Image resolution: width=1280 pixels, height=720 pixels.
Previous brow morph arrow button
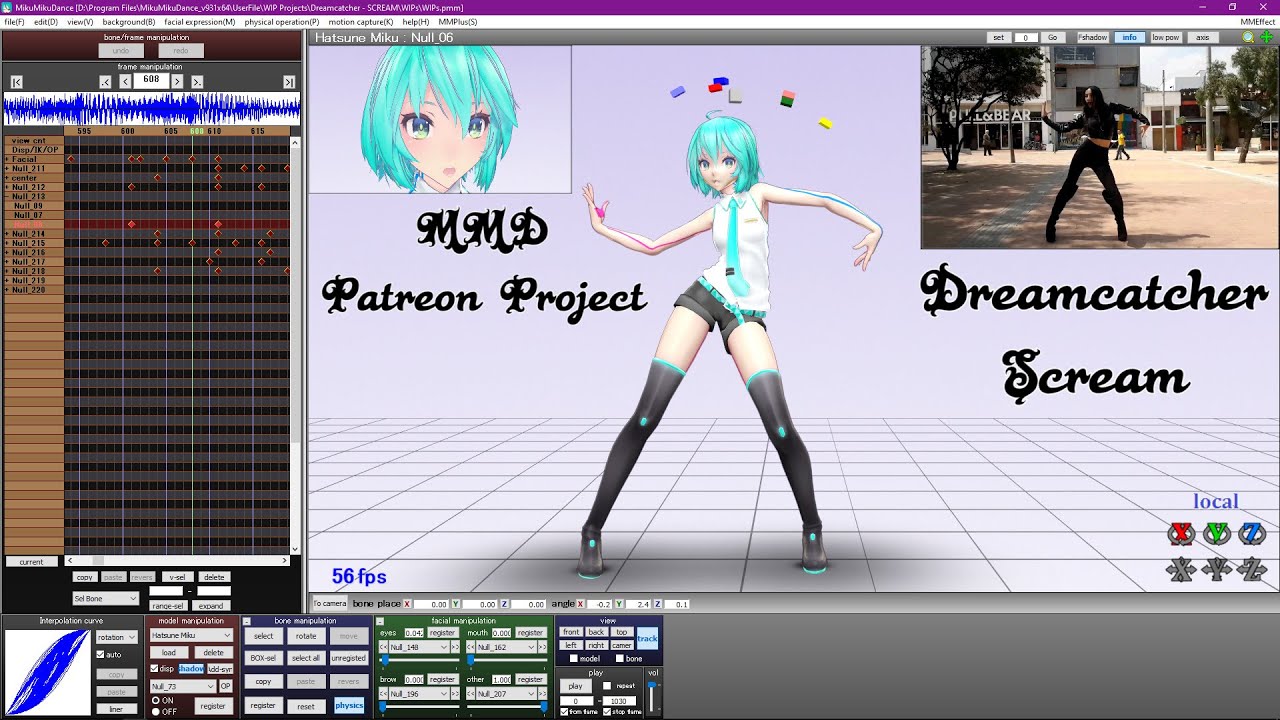click(383, 693)
